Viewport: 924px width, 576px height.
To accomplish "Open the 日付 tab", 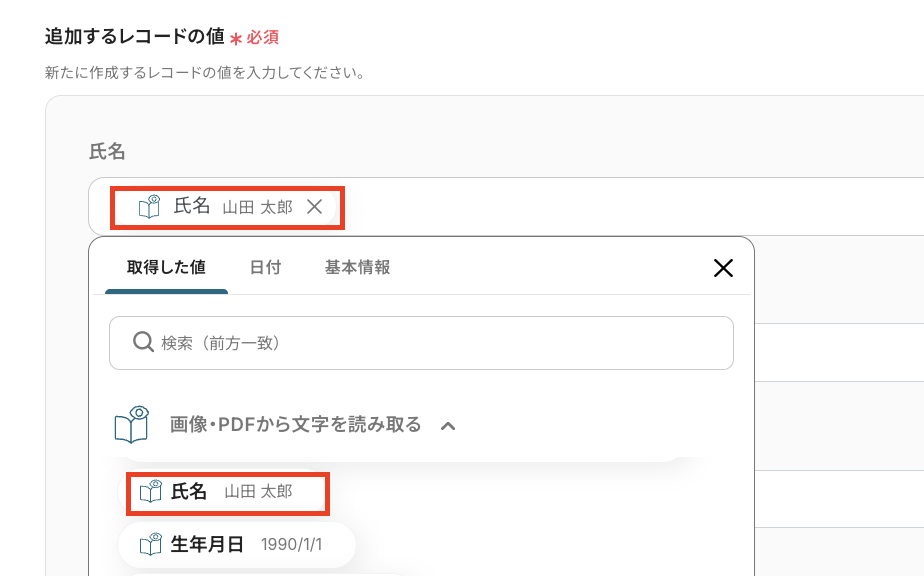I will [x=265, y=267].
